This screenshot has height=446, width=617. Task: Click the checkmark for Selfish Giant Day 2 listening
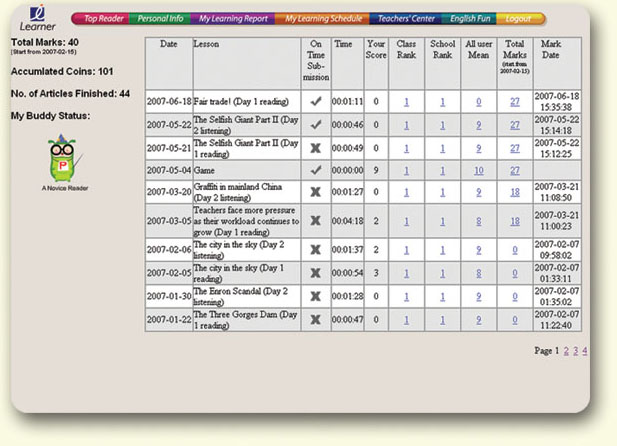tap(315, 125)
